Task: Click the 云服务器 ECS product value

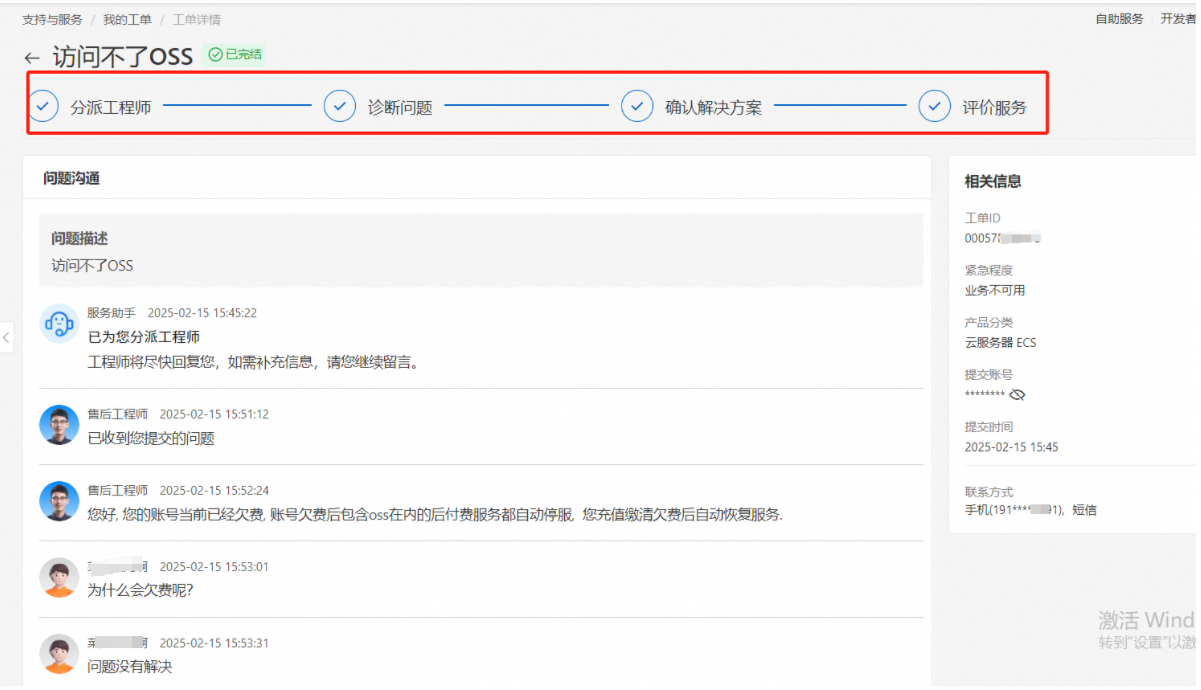Action: pyautogui.click(x=1000, y=343)
